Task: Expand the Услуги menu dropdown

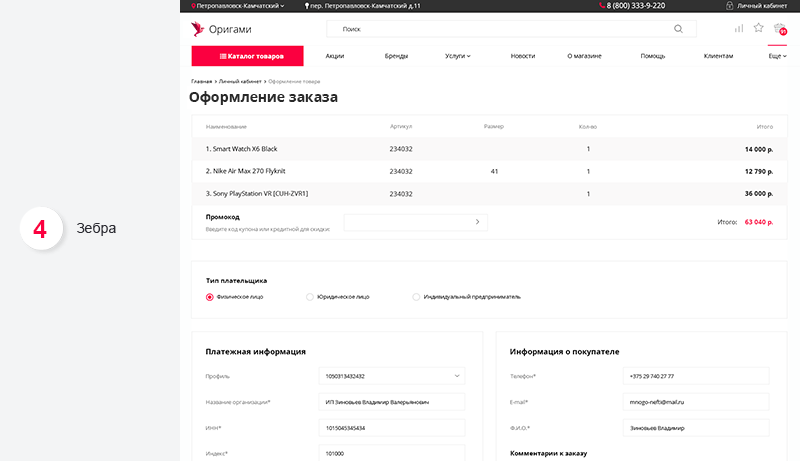Action: pyautogui.click(x=468, y=56)
